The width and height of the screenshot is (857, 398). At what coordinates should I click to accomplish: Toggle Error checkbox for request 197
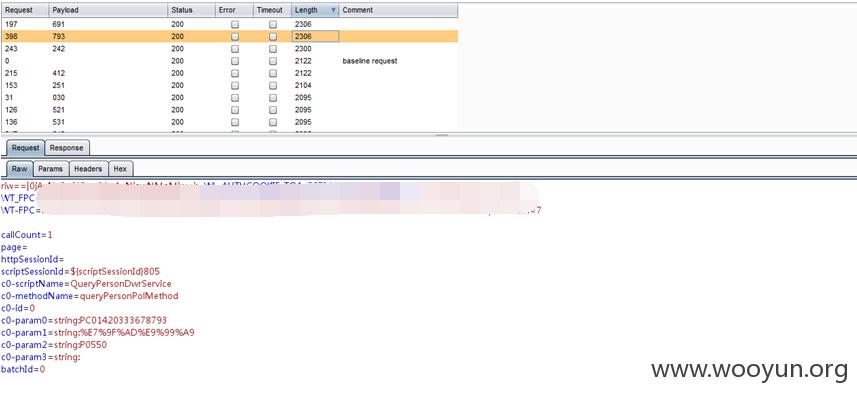235,25
